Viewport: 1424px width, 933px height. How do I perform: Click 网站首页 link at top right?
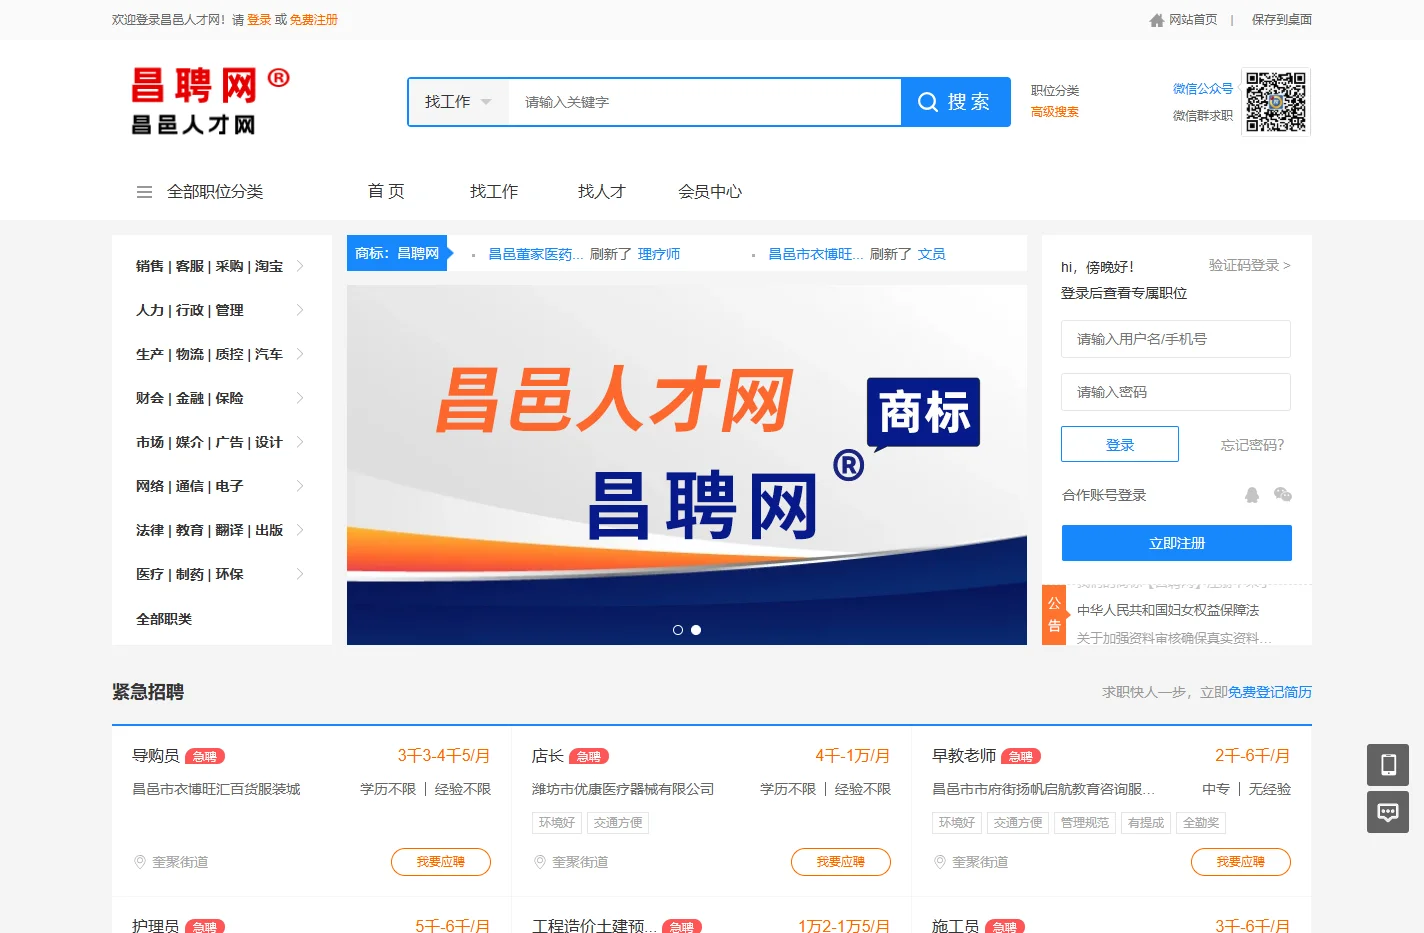pyautogui.click(x=1193, y=20)
